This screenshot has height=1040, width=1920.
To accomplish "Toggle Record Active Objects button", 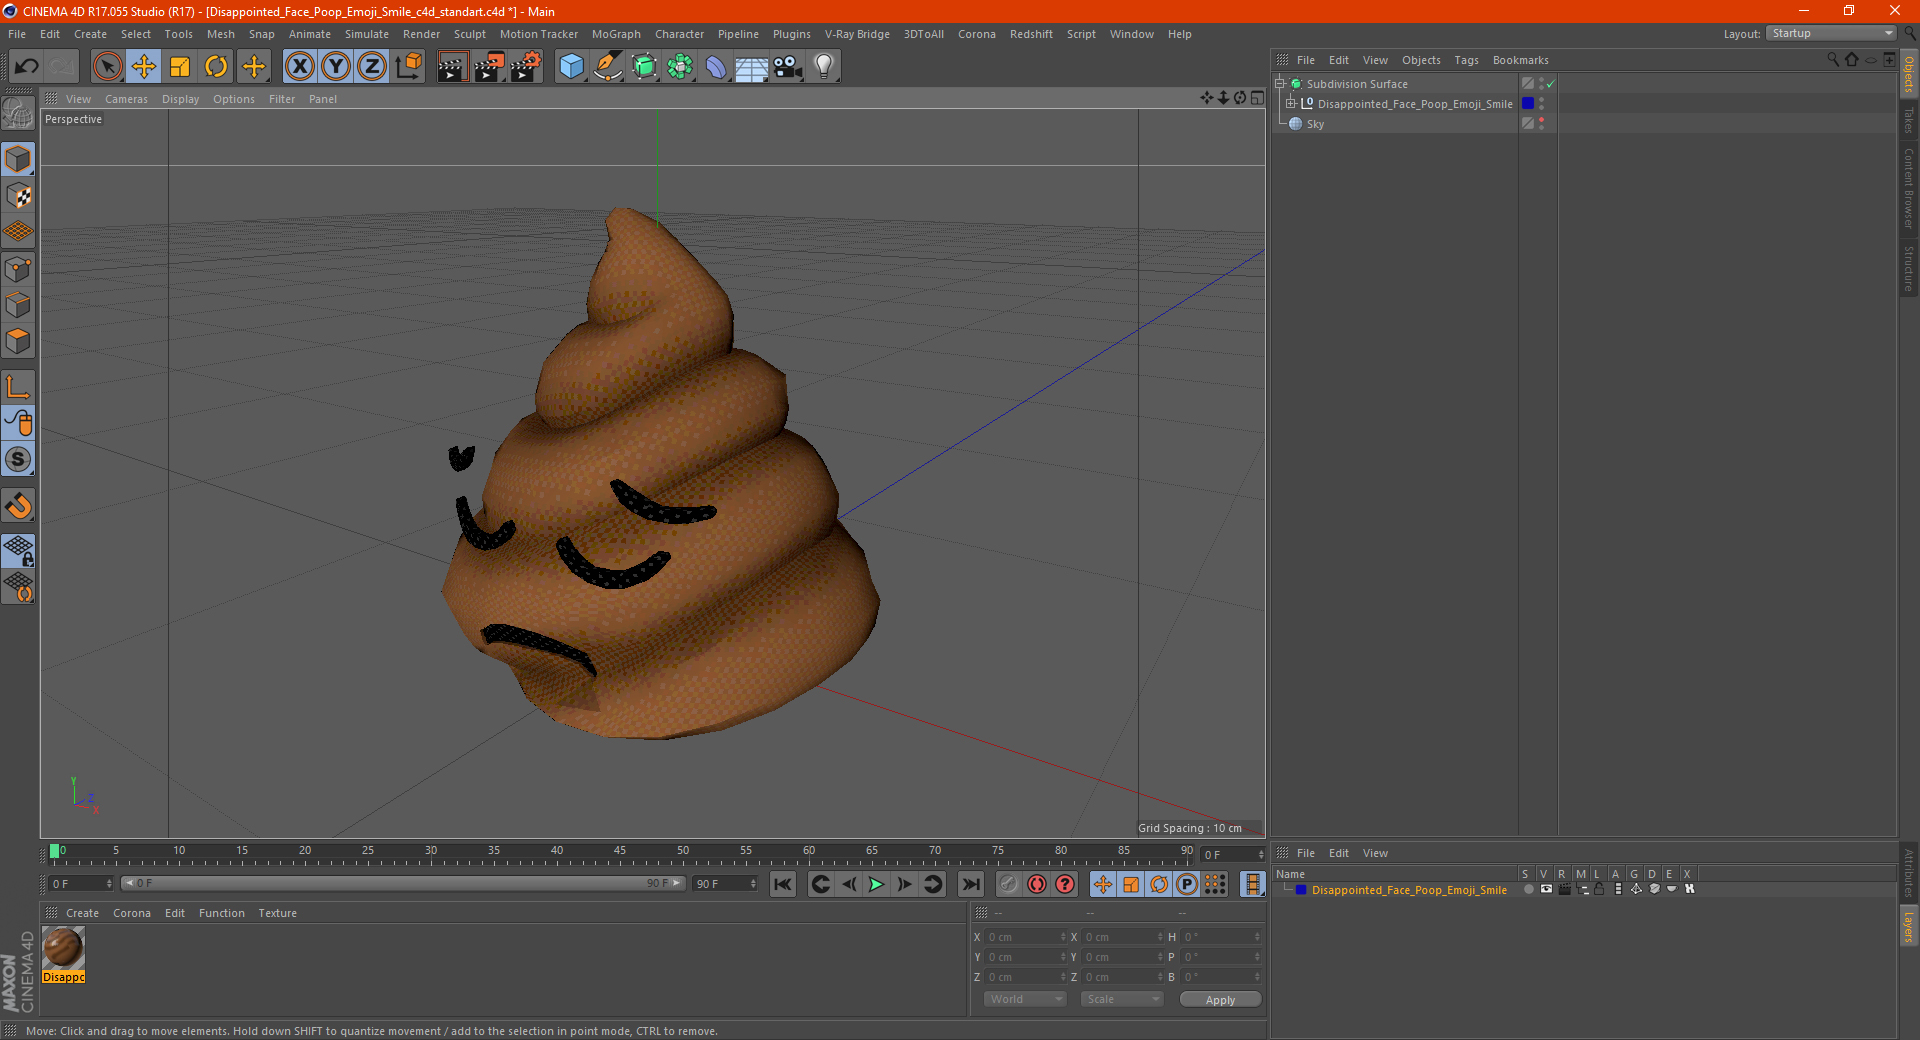I will [1009, 884].
